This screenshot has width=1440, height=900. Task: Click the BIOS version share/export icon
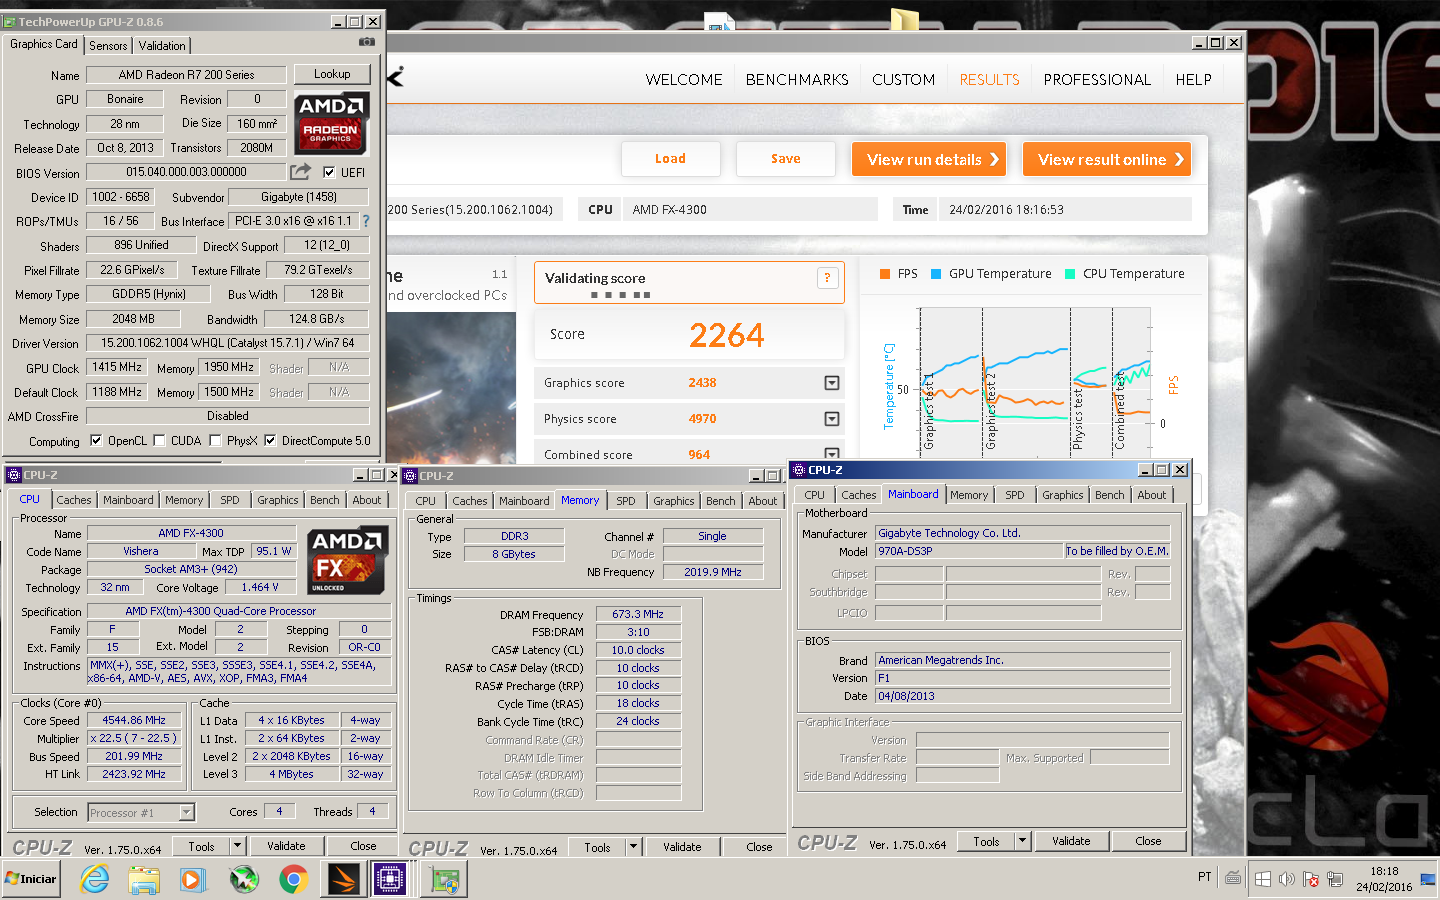(x=300, y=172)
